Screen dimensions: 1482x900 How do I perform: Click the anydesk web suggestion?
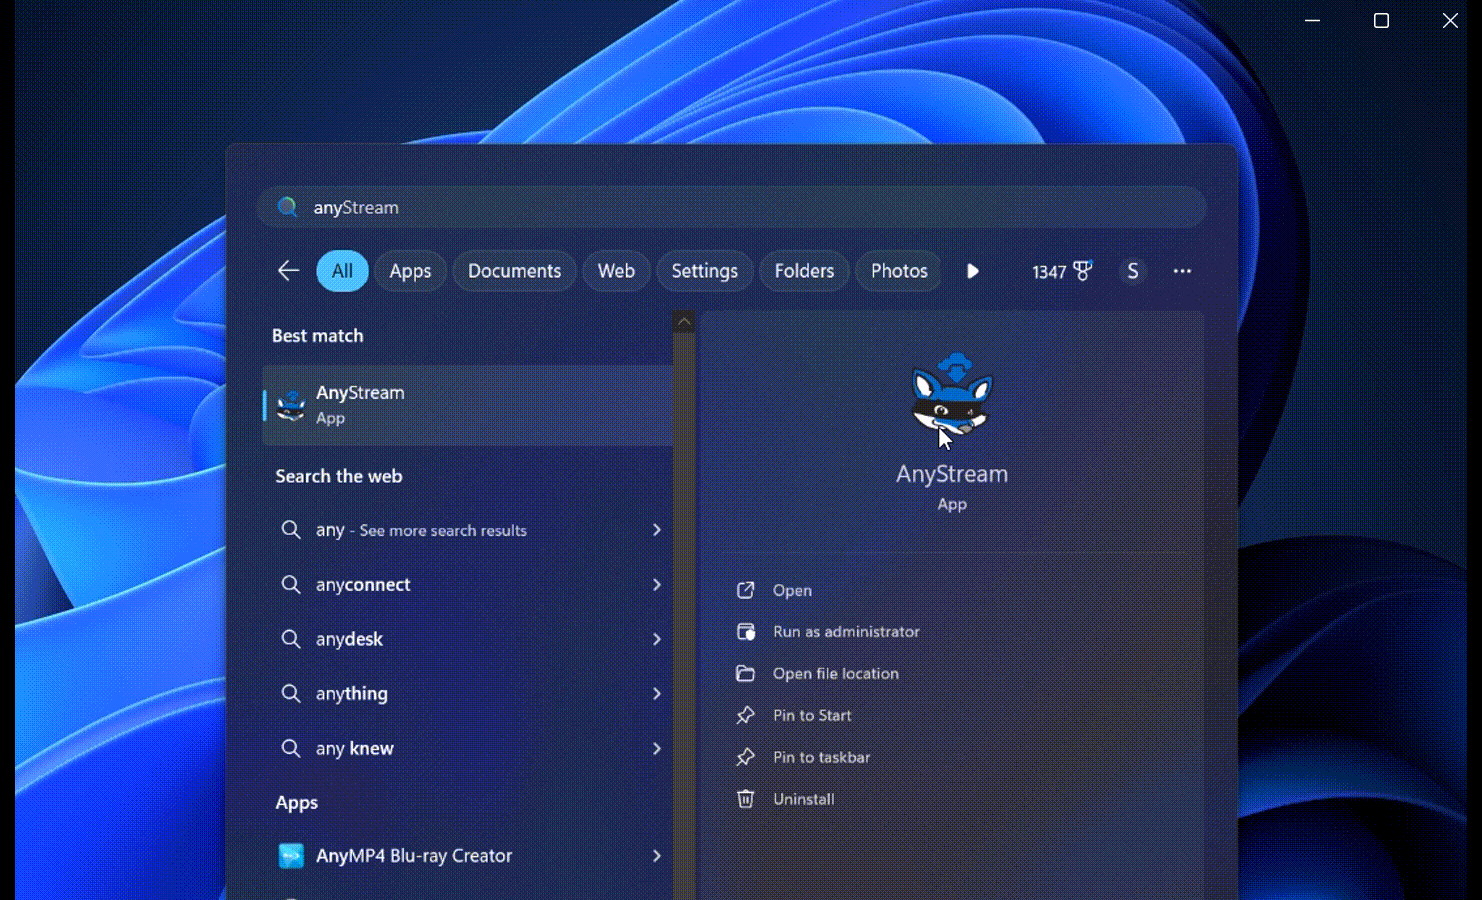tap(467, 639)
